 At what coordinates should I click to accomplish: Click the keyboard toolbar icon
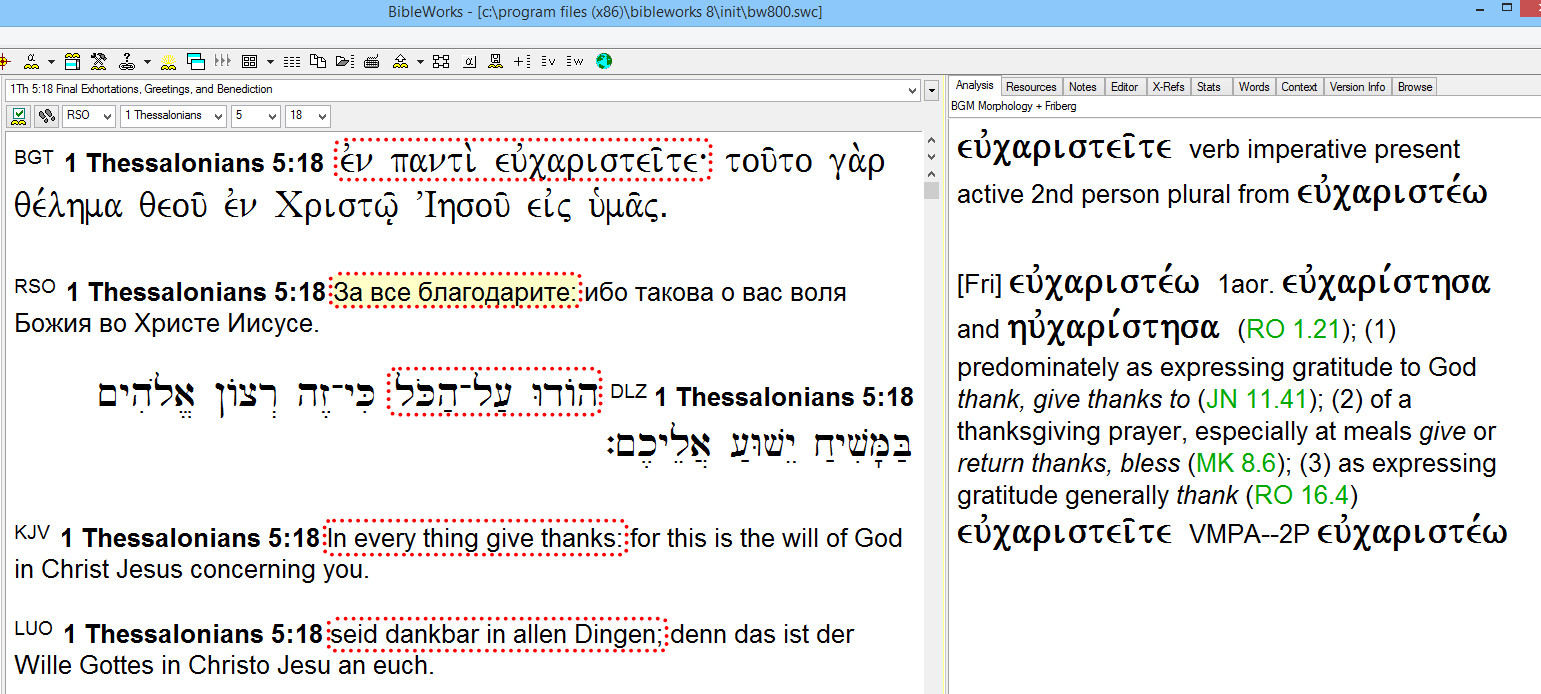coord(371,61)
